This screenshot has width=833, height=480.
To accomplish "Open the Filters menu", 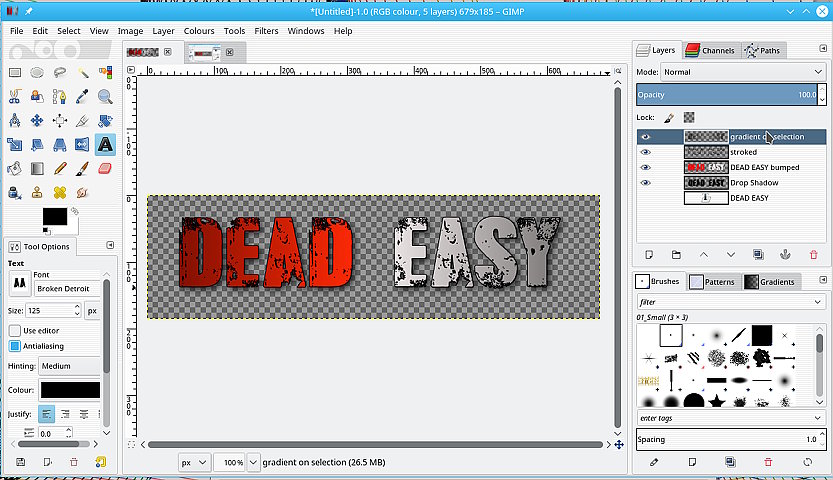I will click(266, 31).
